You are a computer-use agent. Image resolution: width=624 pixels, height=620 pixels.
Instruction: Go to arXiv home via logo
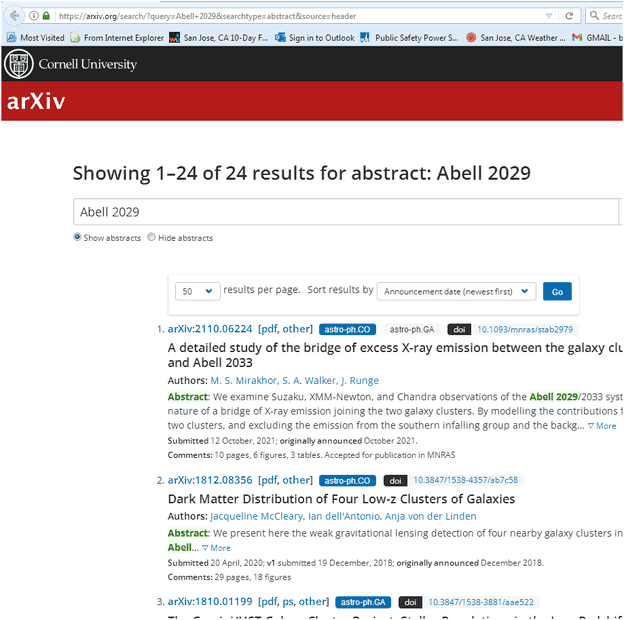[36, 101]
